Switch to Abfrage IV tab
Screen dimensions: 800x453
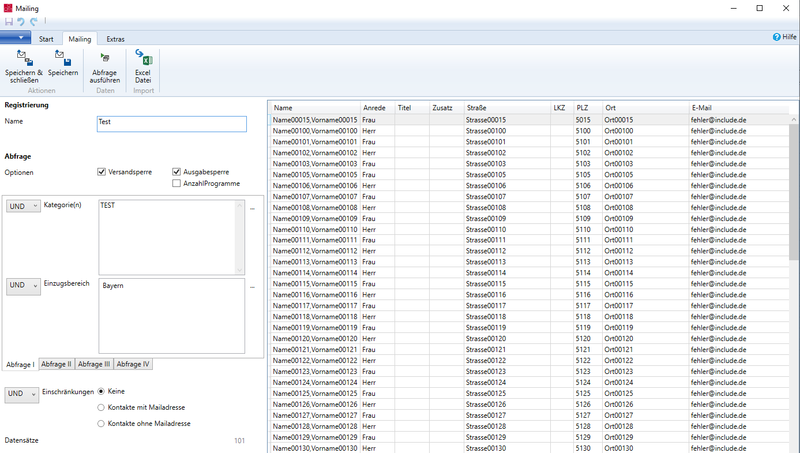click(x=133, y=364)
